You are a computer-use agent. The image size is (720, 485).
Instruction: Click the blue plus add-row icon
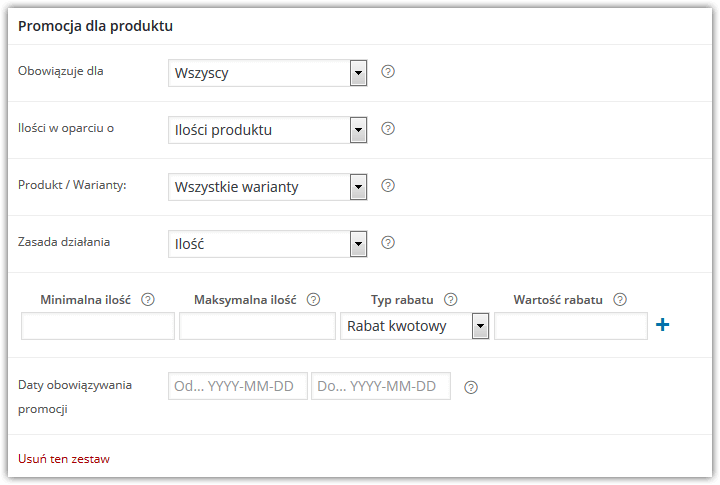(x=662, y=325)
